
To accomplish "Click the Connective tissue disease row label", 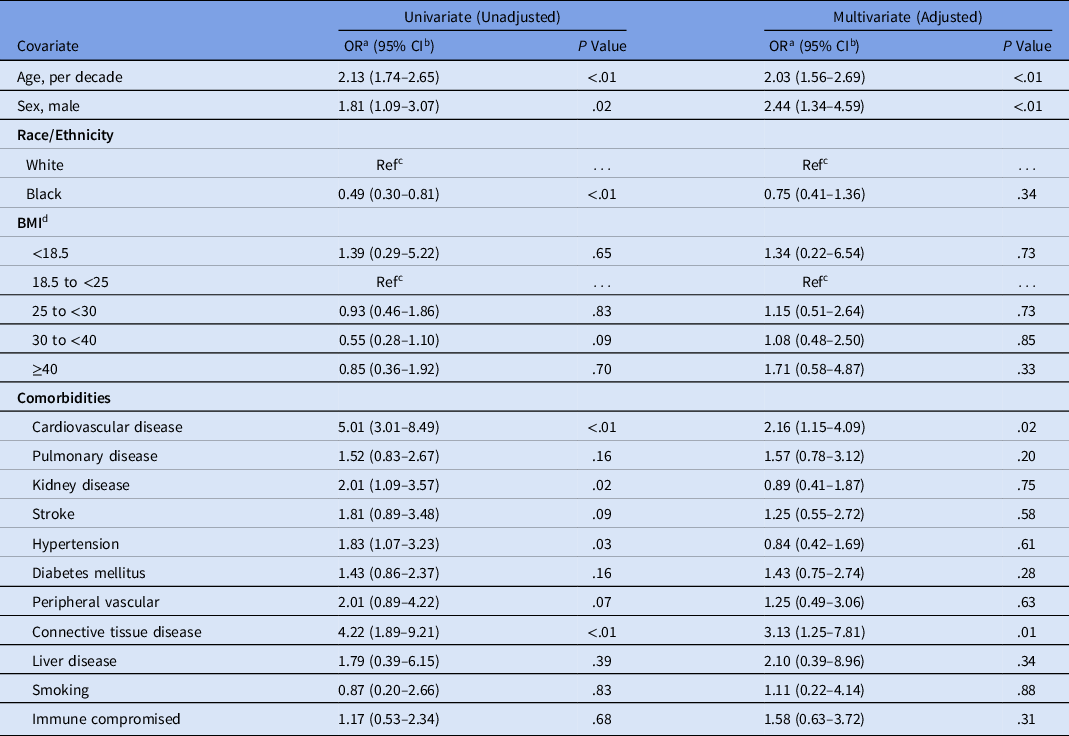I will tap(116, 631).
